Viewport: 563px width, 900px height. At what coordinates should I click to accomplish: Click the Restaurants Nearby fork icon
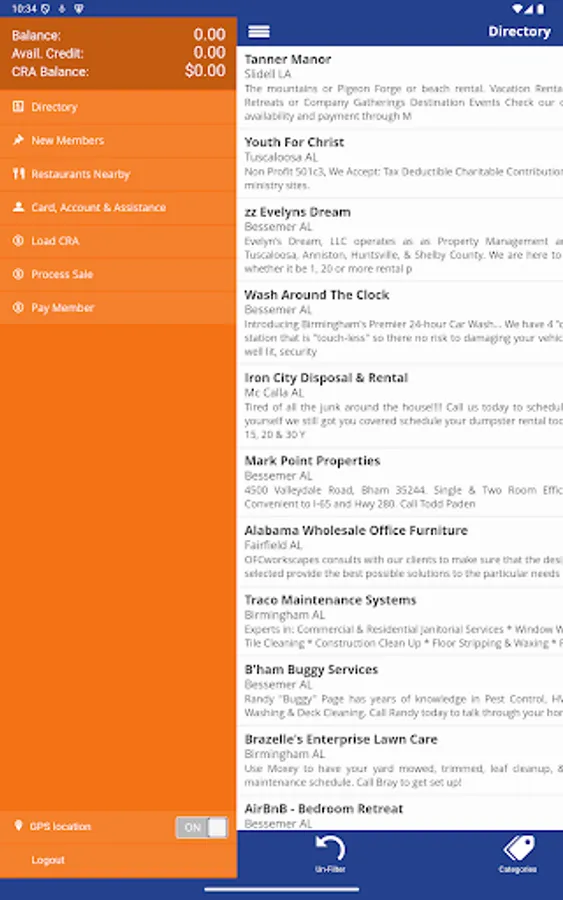(18, 173)
